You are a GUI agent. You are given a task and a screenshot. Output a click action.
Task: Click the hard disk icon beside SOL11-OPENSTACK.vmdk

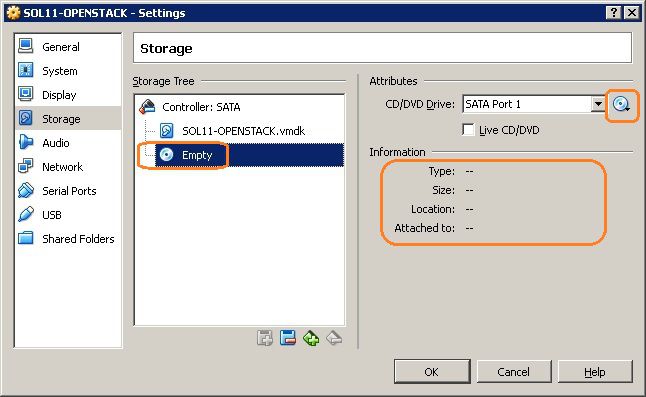[166, 131]
